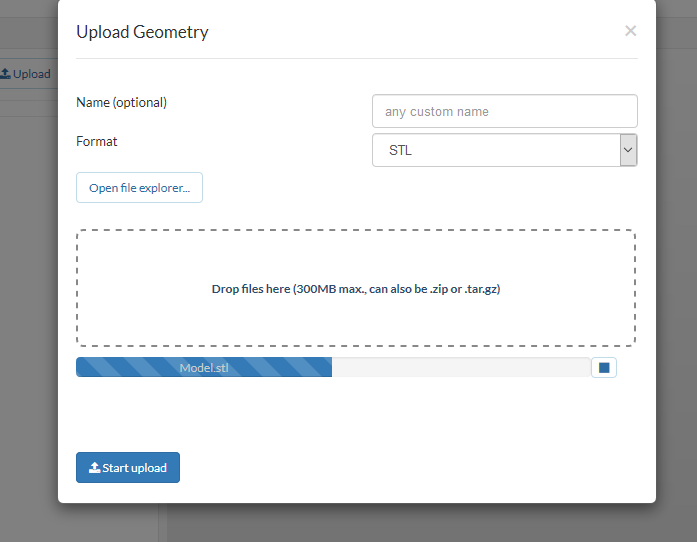Click the 'Drop files here' hint text
This screenshot has height=542, width=697.
(x=355, y=289)
